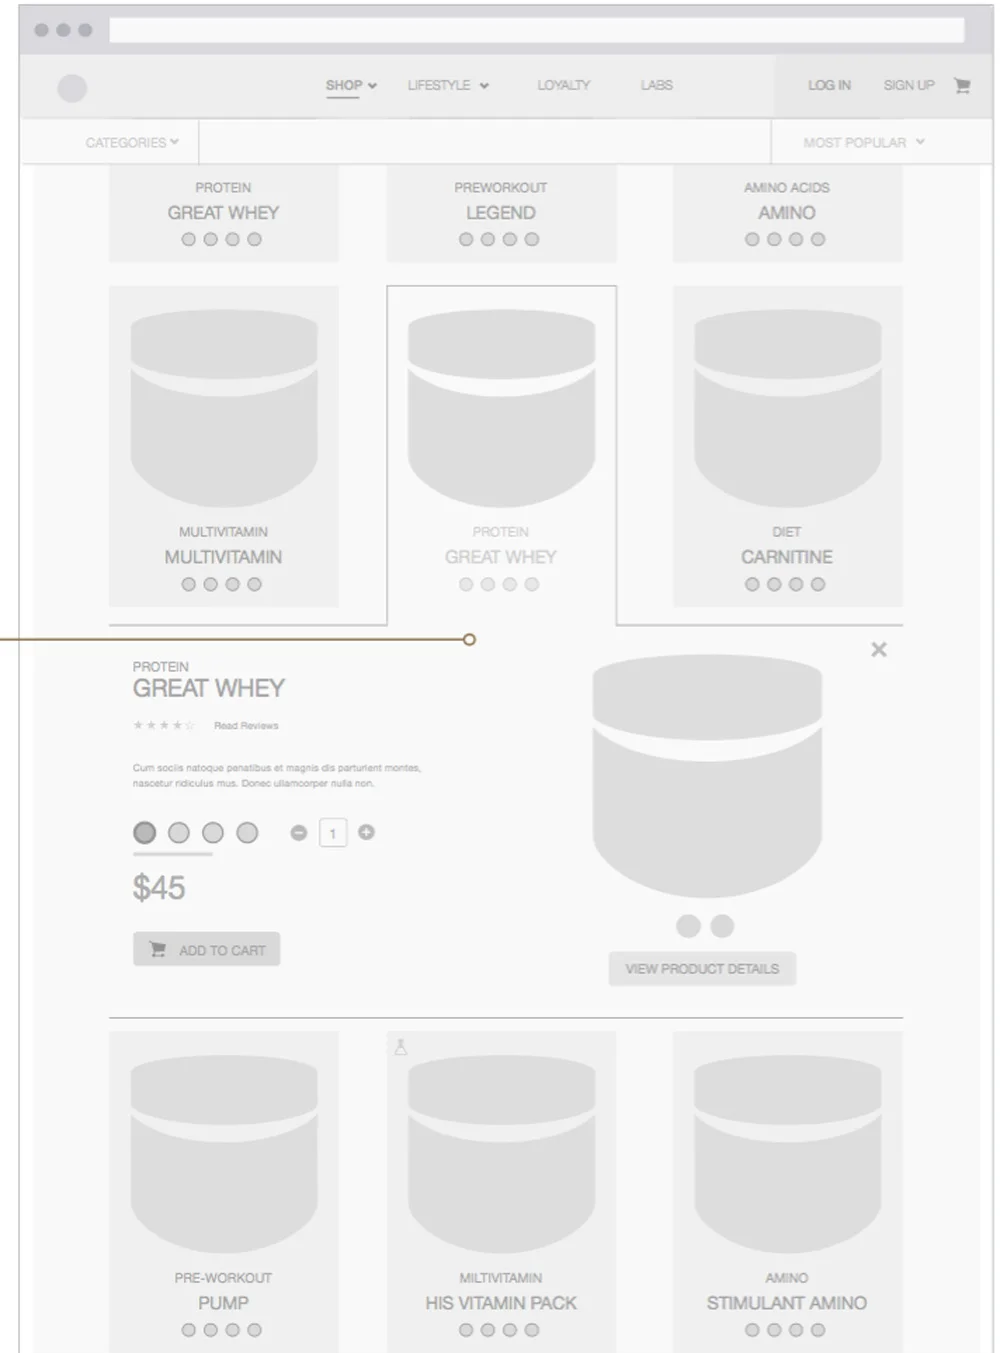Click the Sign Up link
1000x1353 pixels.
coord(909,86)
